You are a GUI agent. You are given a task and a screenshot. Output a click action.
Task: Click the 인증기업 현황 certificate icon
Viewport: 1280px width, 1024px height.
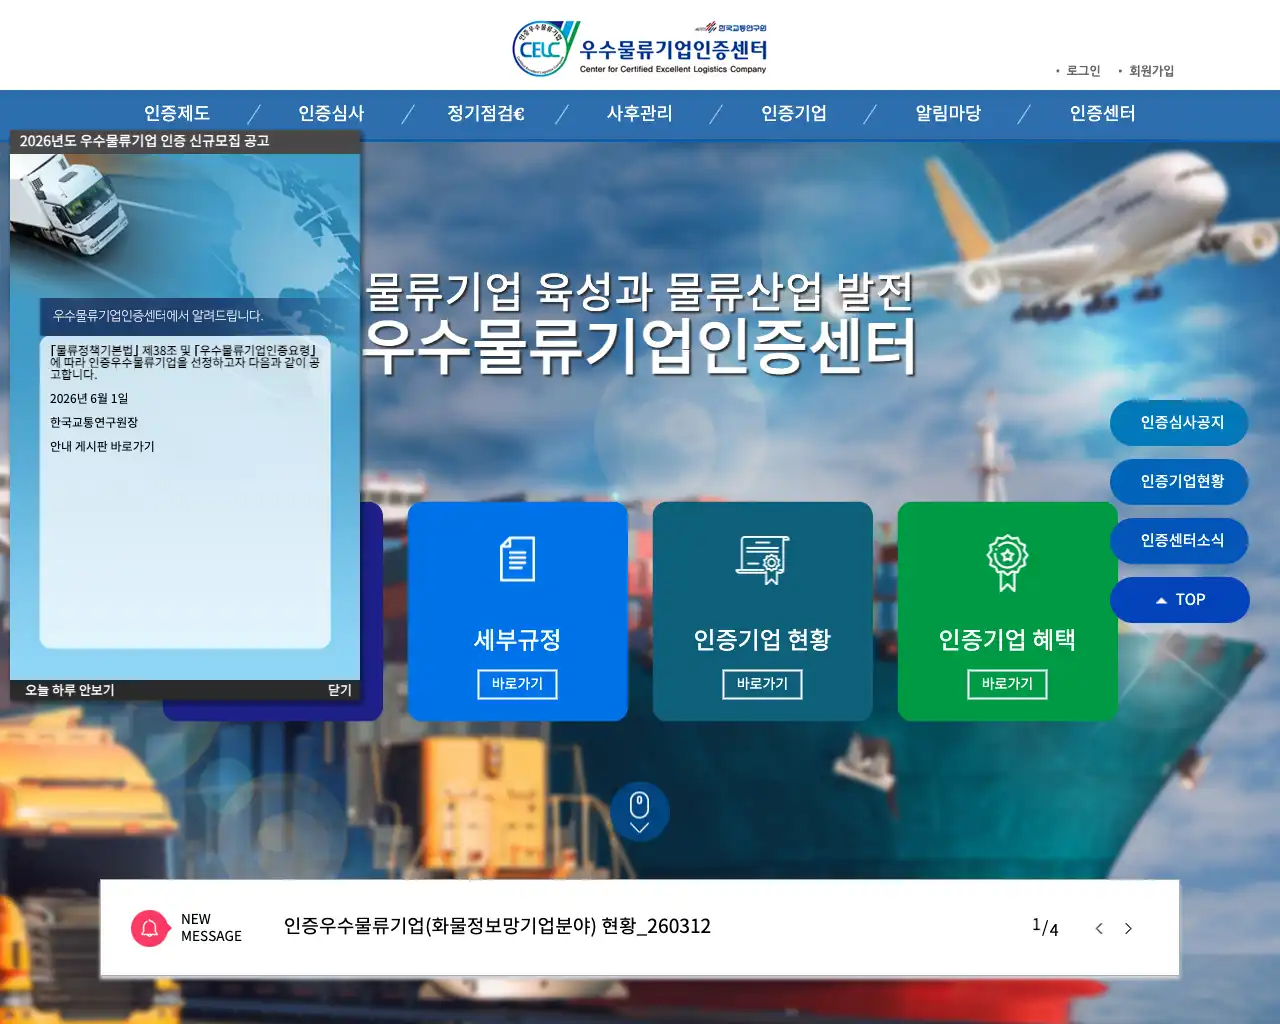[762, 560]
